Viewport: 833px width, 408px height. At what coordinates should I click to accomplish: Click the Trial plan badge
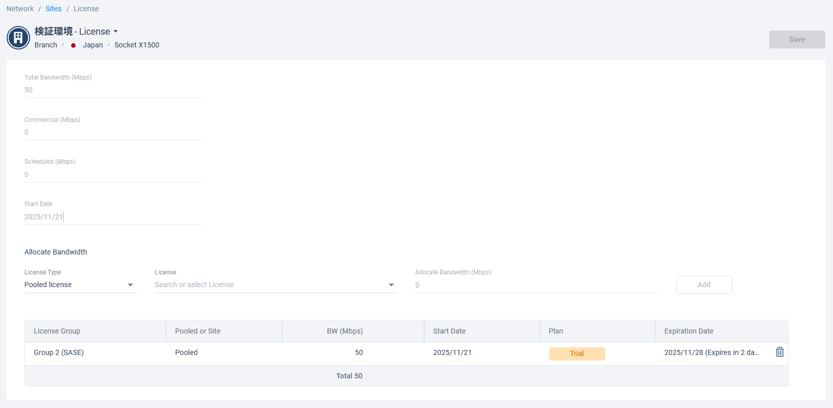point(577,353)
